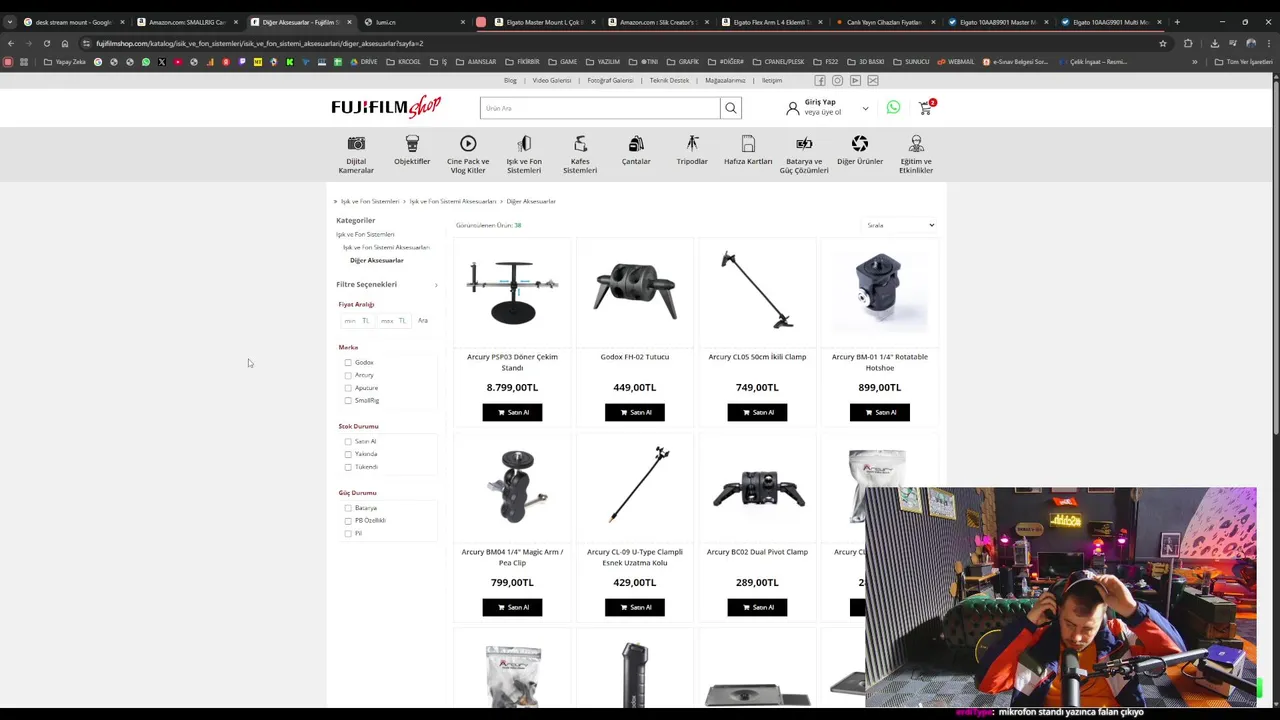
Task: Click Satın Al for Arcury BC02 Dual Pivot Clamp
Action: [x=757, y=607]
